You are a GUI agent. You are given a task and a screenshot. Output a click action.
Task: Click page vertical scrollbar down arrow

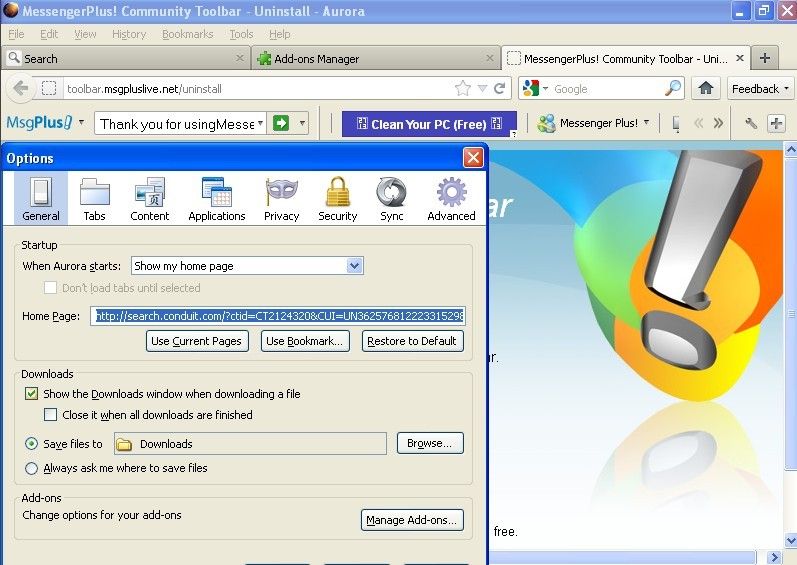(790, 540)
